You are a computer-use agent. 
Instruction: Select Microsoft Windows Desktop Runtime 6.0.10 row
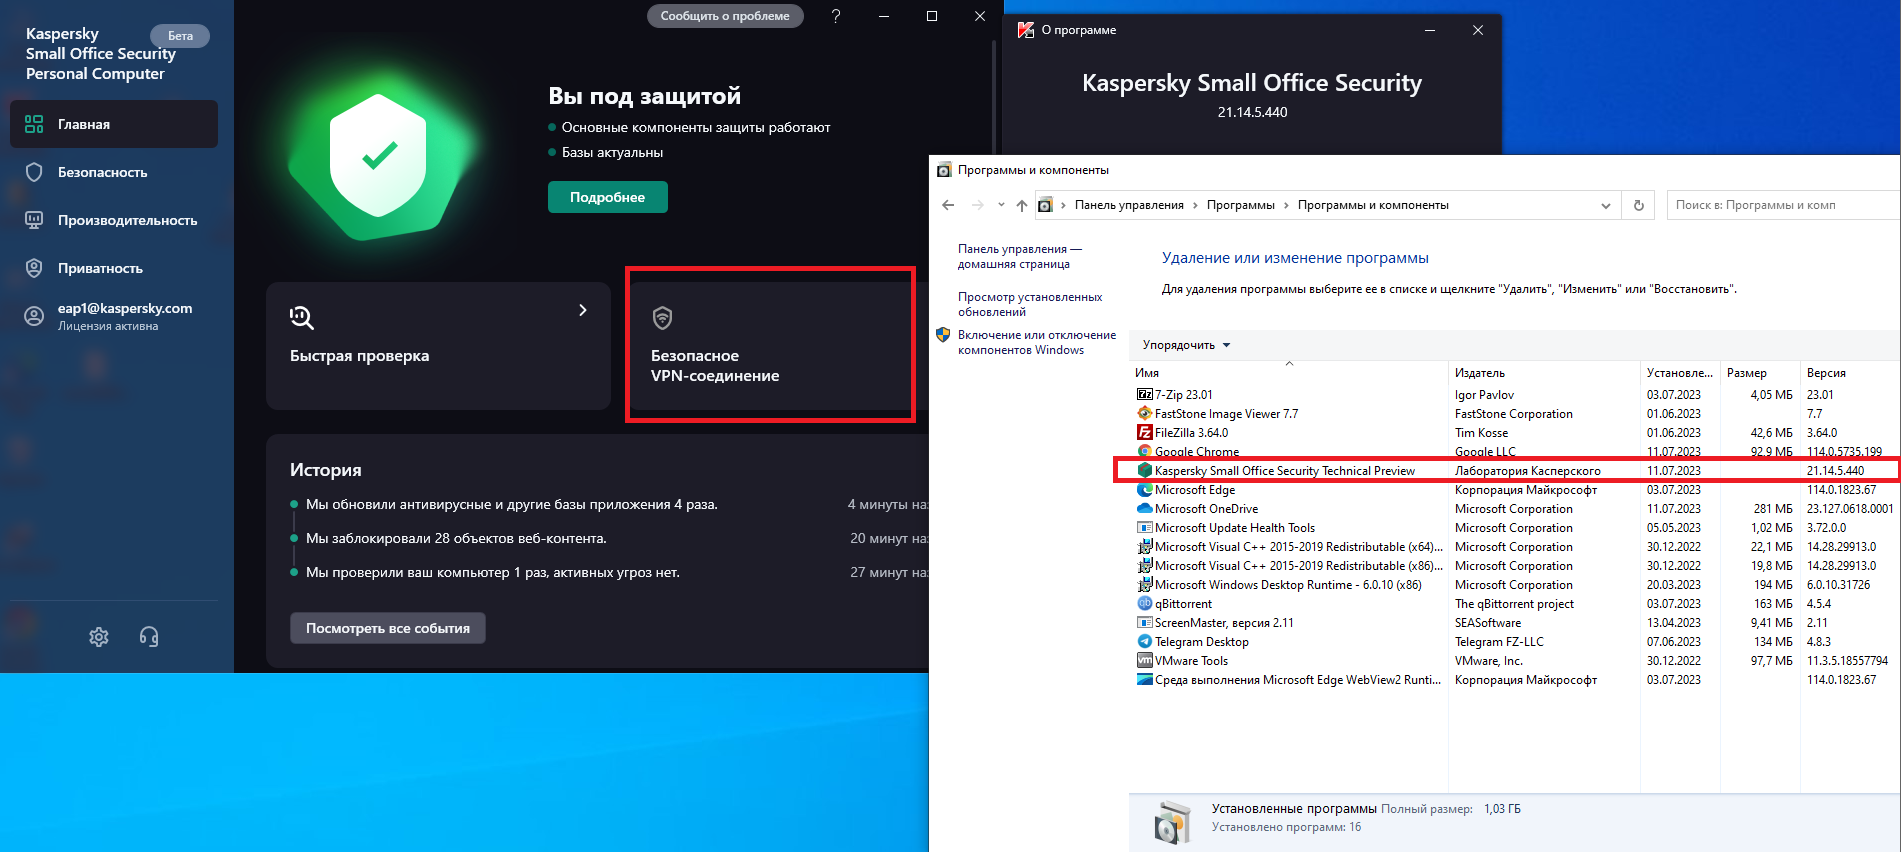[1515, 585]
